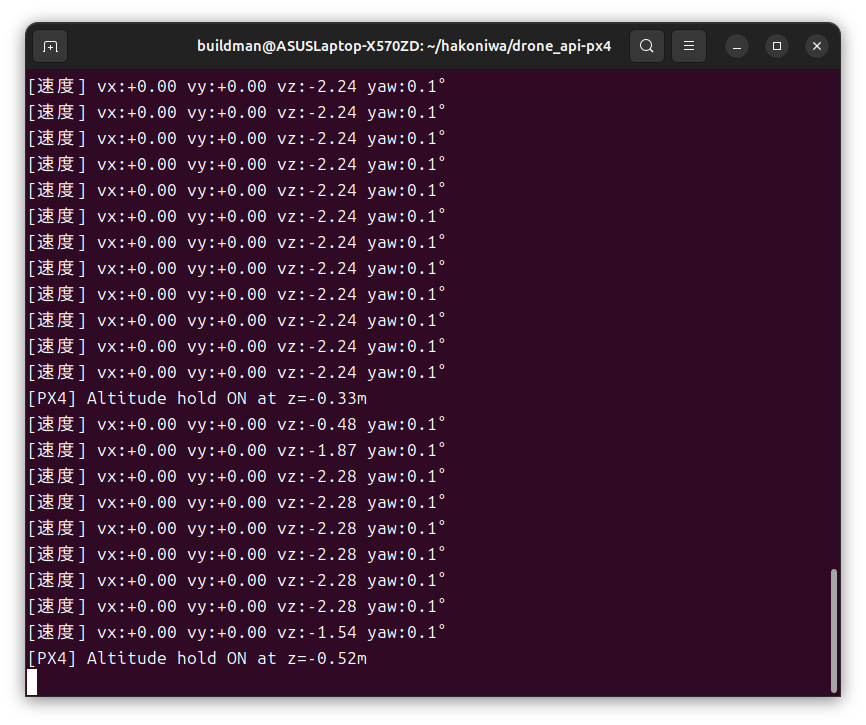Screen dimensions: 866x725
Task: Click the Altitude hold ON z=-0.33m line
Action: pos(197,398)
